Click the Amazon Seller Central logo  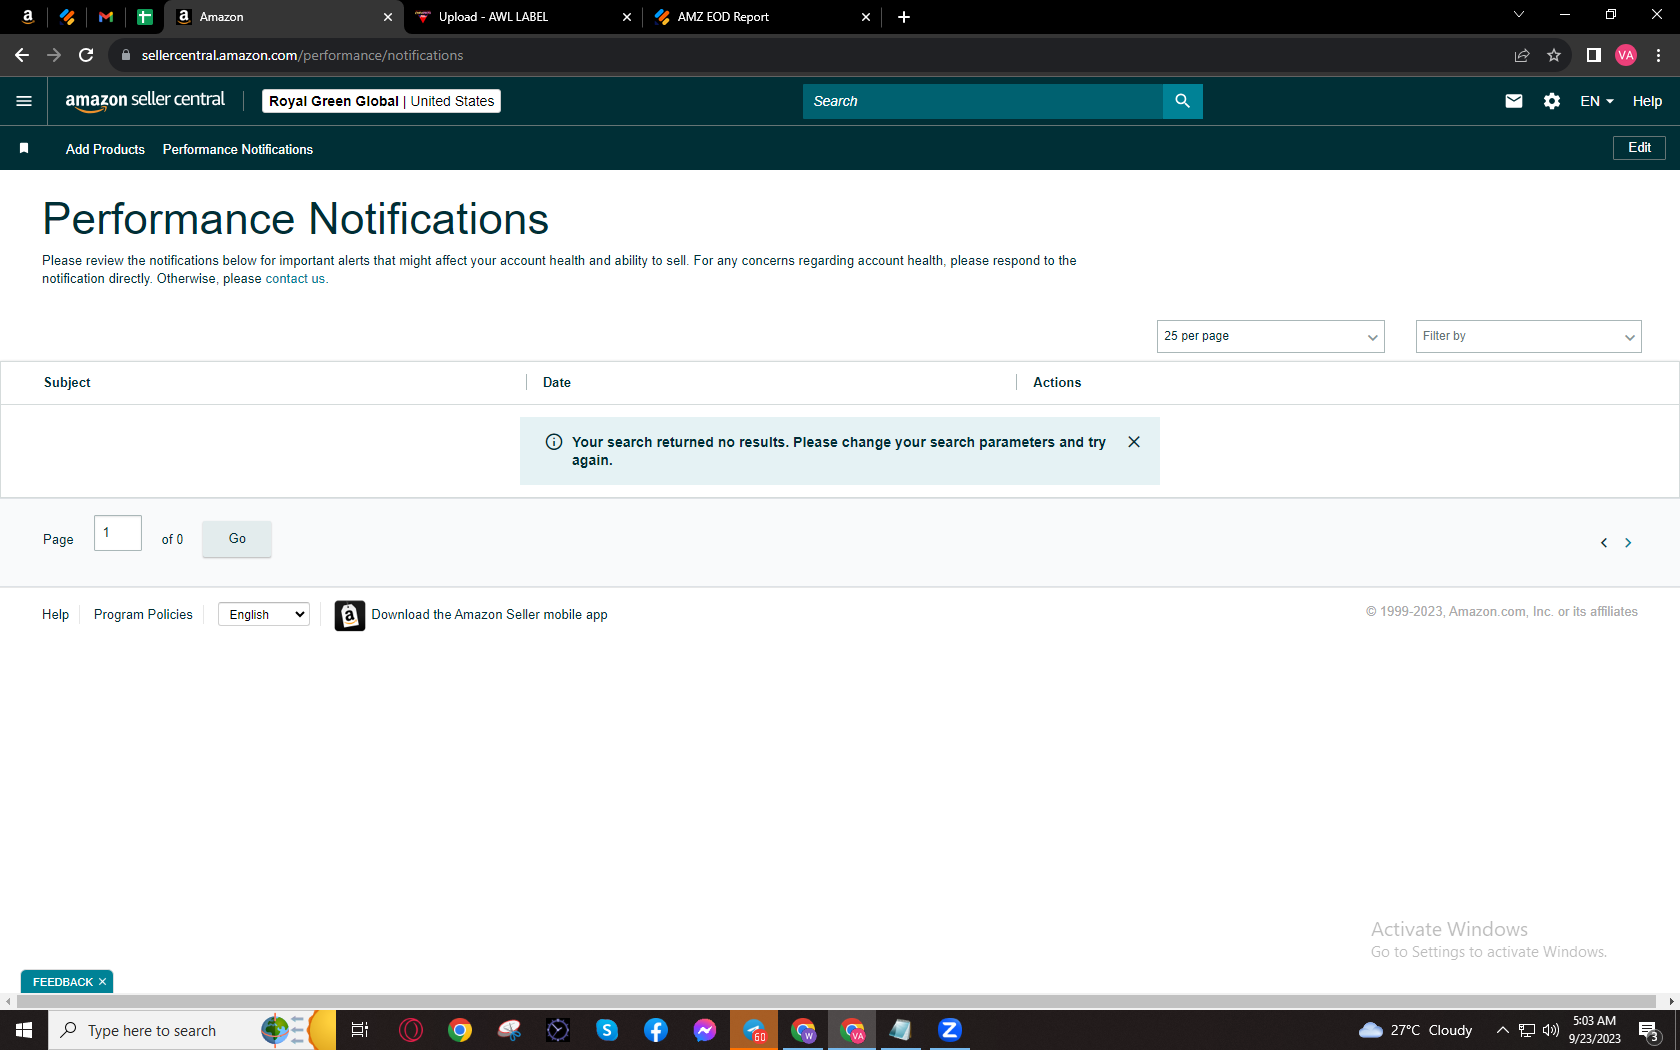tap(145, 101)
